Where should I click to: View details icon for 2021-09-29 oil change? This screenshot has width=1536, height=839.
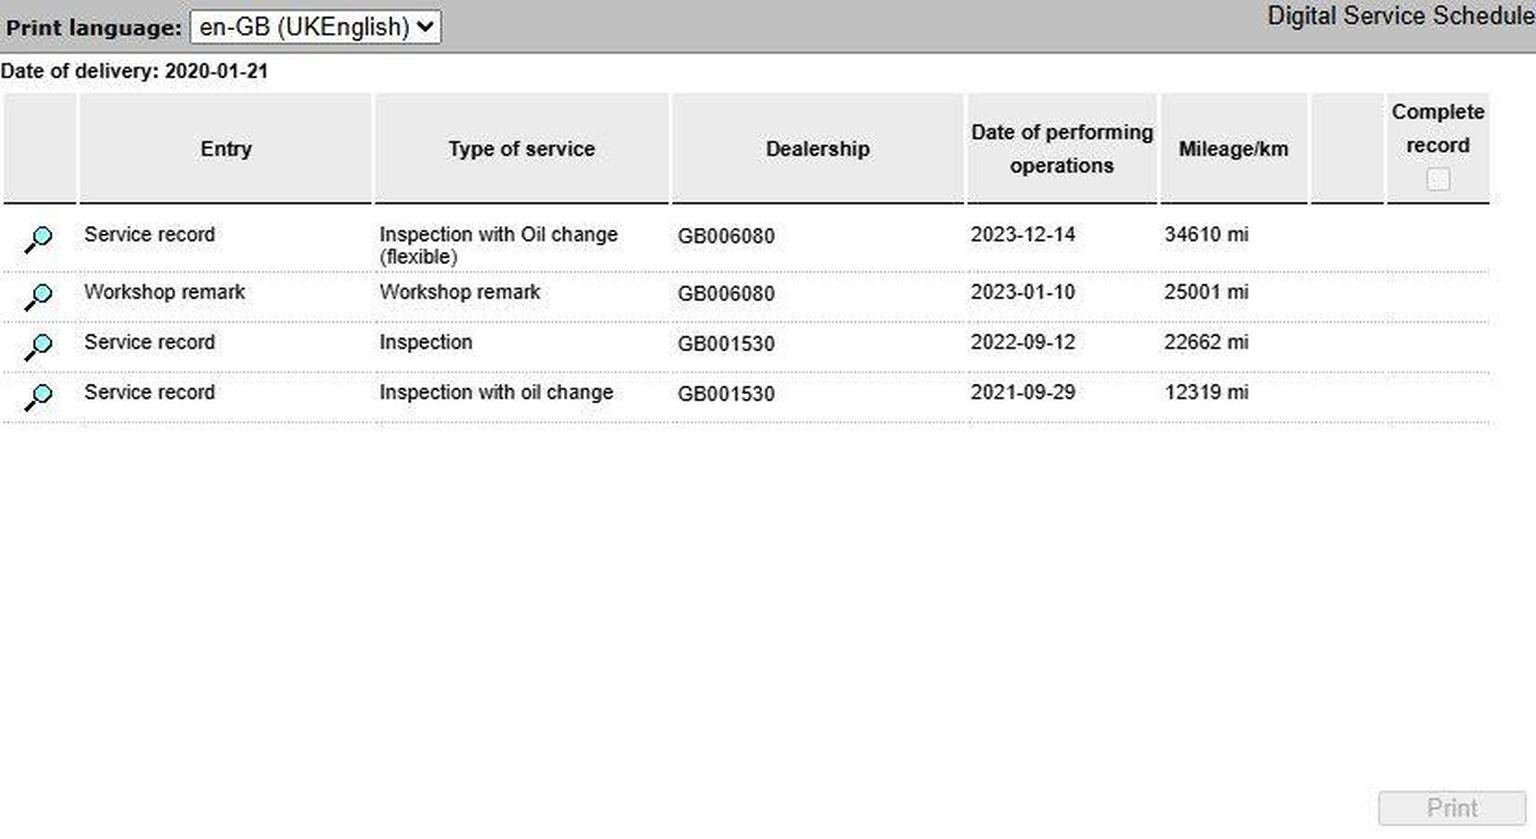[38, 397]
